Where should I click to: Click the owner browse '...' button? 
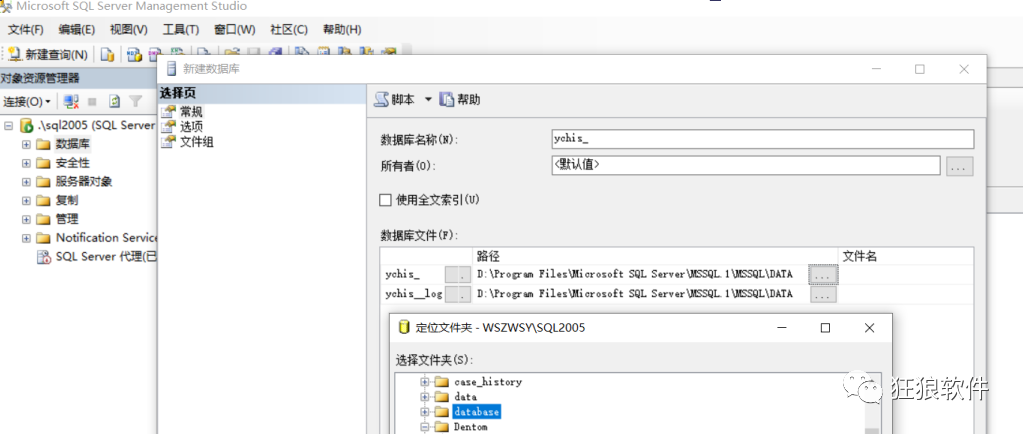click(960, 166)
